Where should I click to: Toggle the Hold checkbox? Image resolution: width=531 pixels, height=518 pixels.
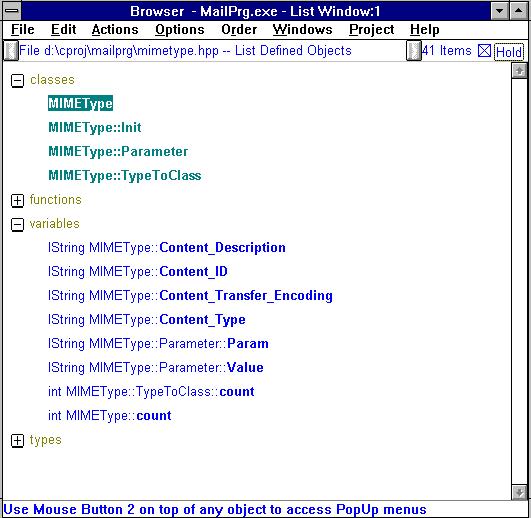pos(484,51)
